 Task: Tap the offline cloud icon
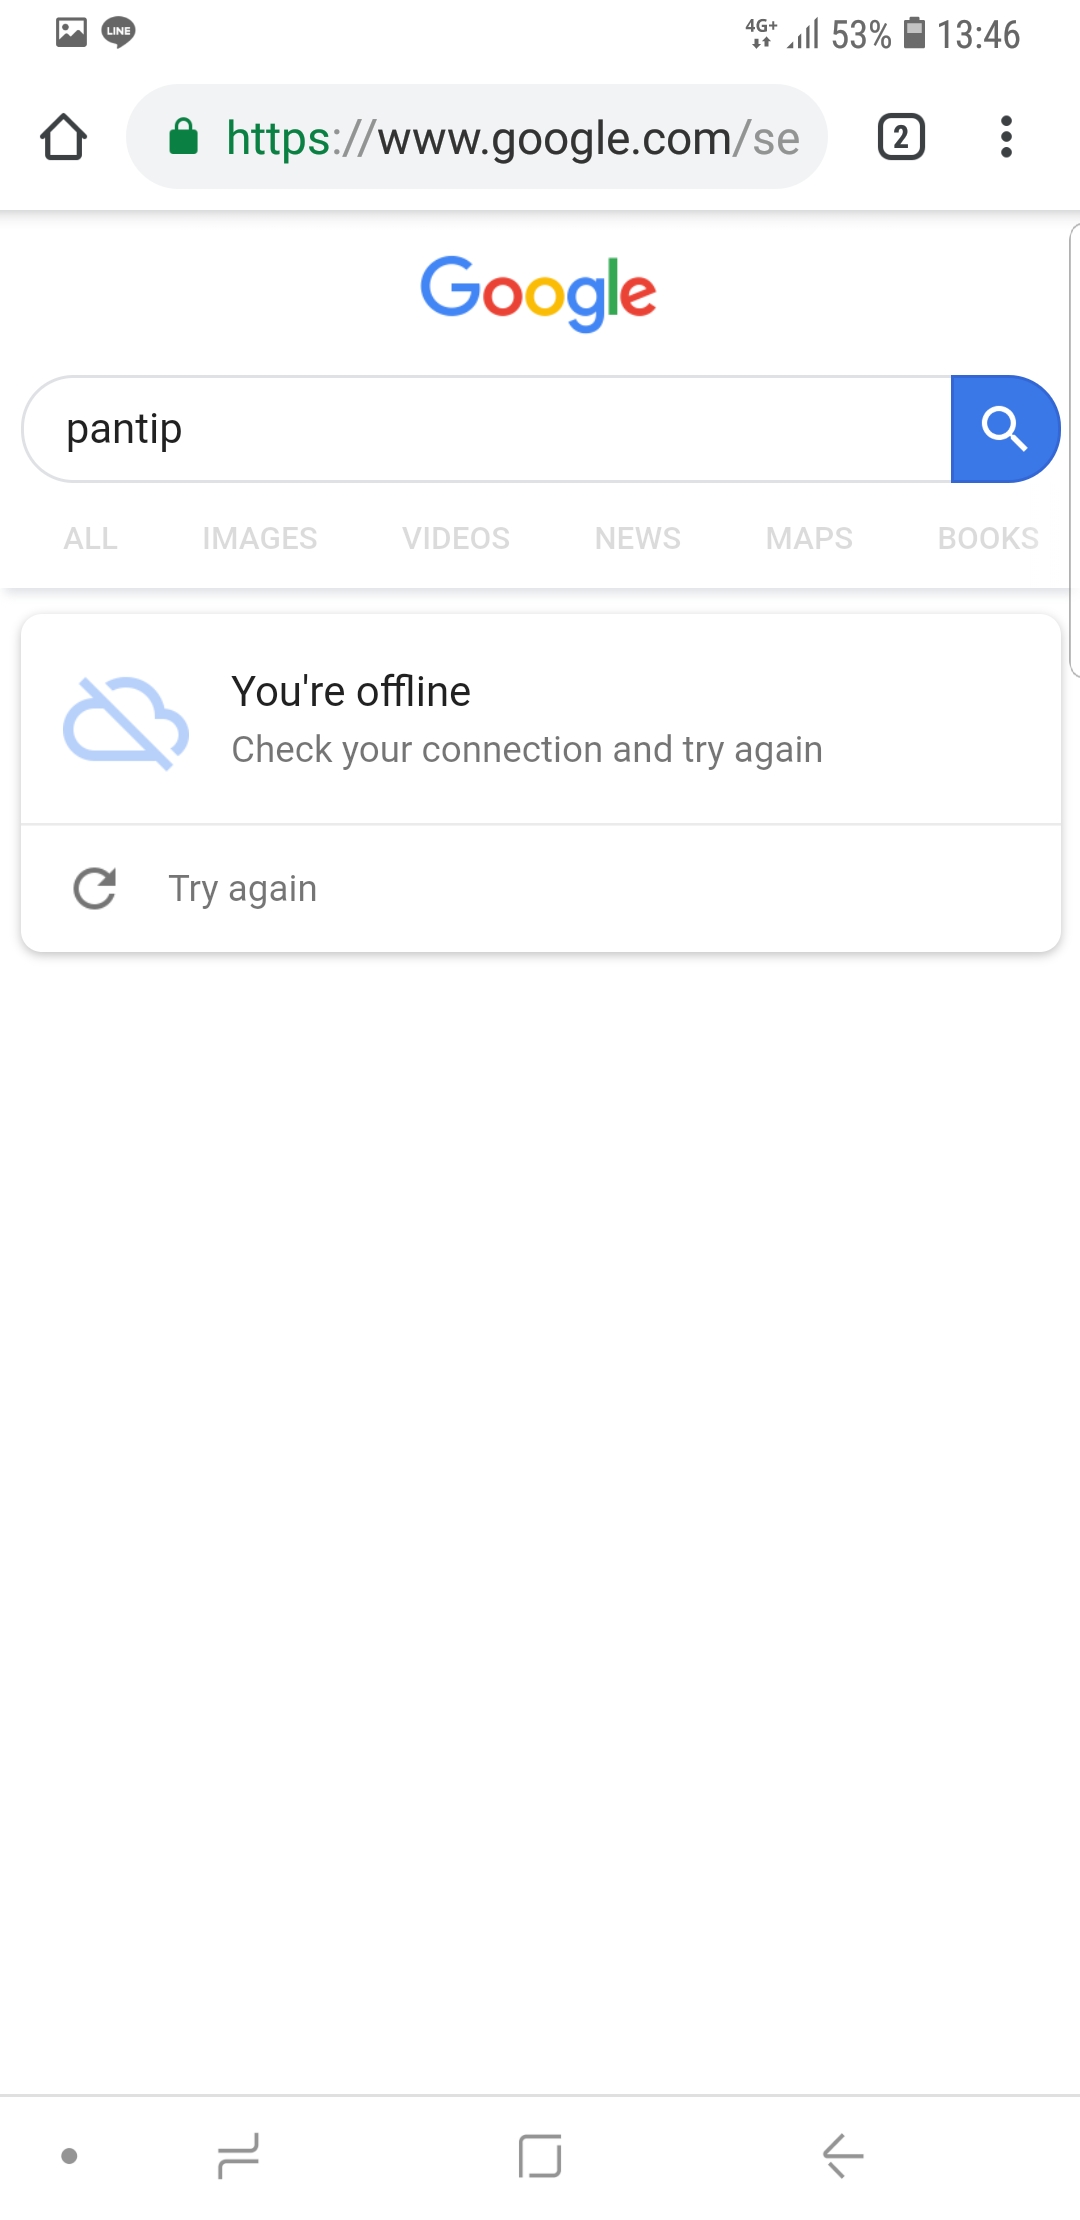(x=126, y=722)
